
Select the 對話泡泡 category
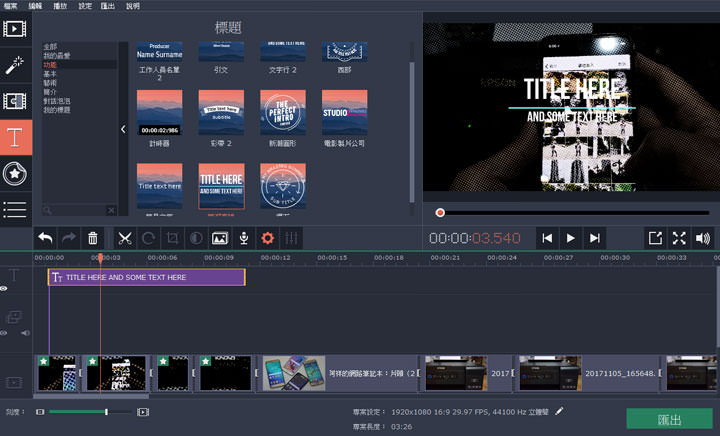coord(57,101)
